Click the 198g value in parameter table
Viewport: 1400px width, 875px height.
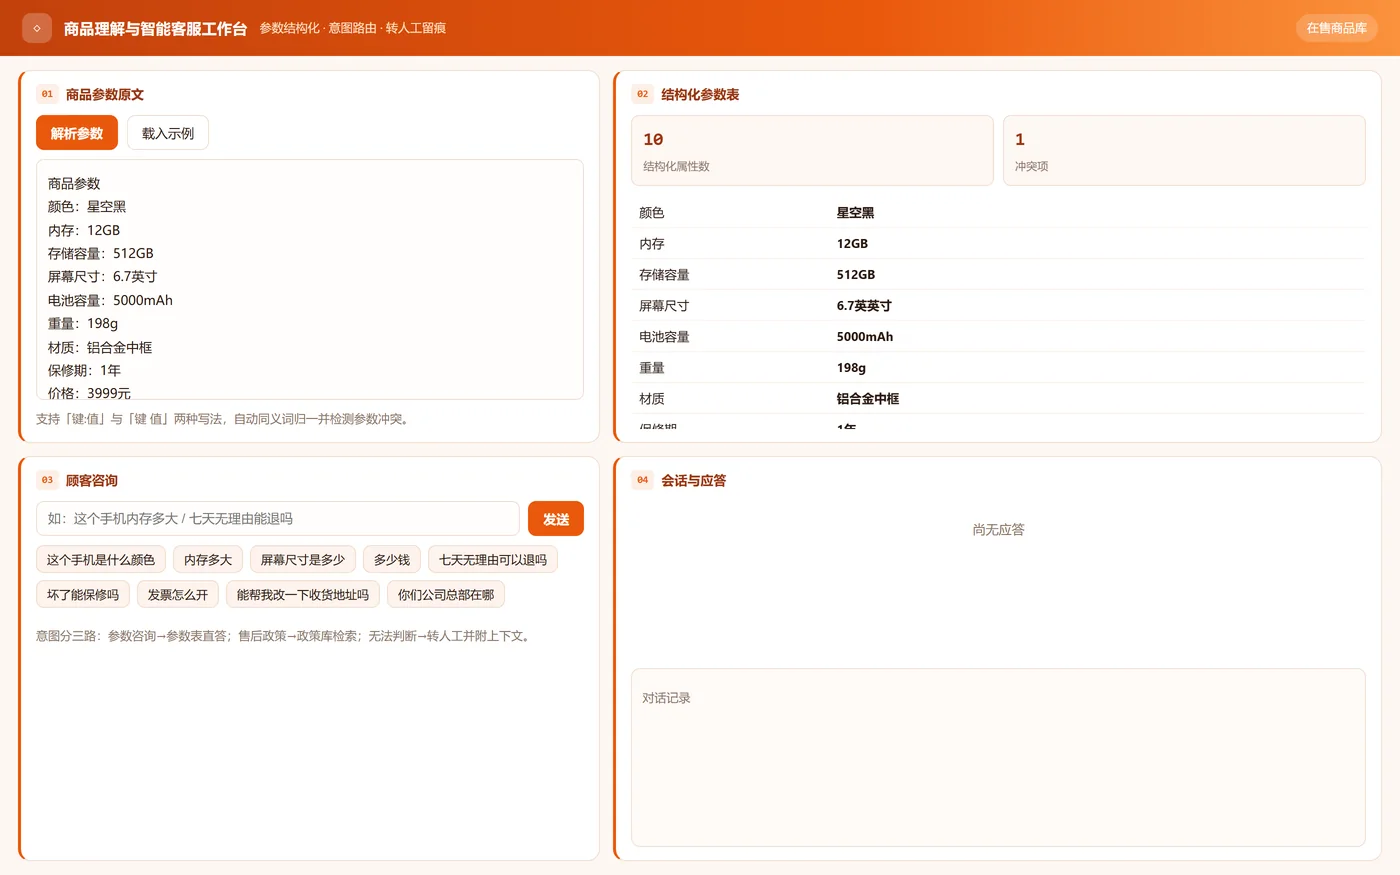point(851,368)
